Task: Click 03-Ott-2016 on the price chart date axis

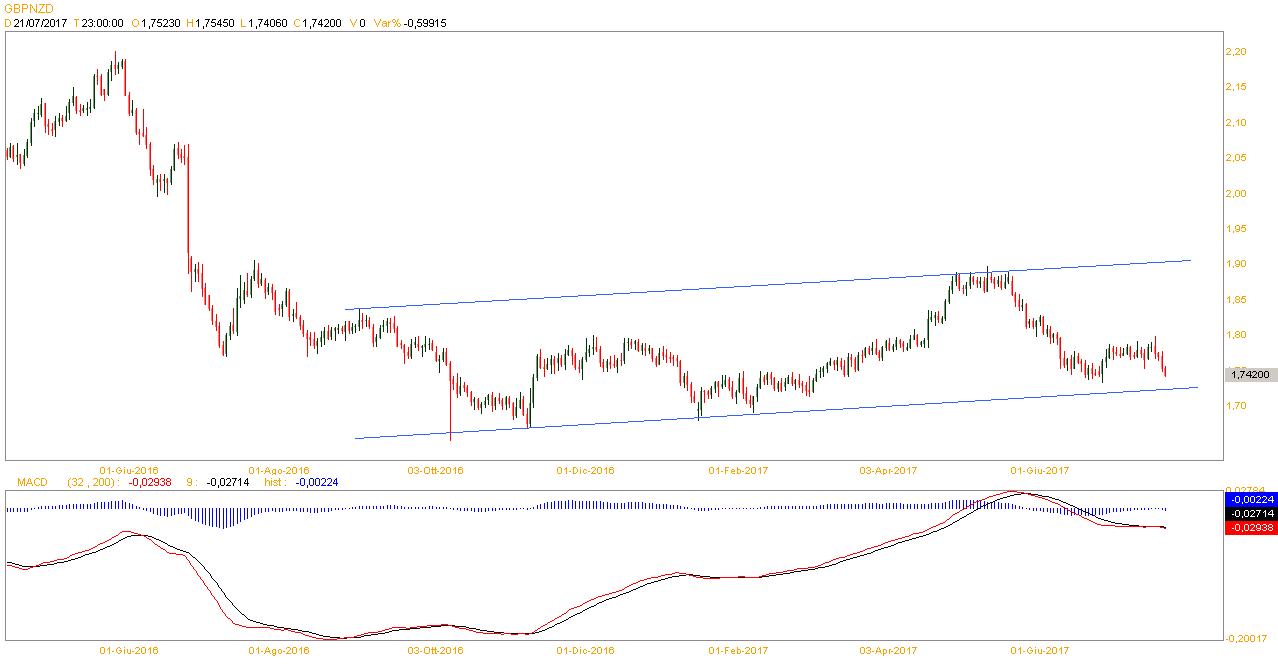Action: coord(436,469)
